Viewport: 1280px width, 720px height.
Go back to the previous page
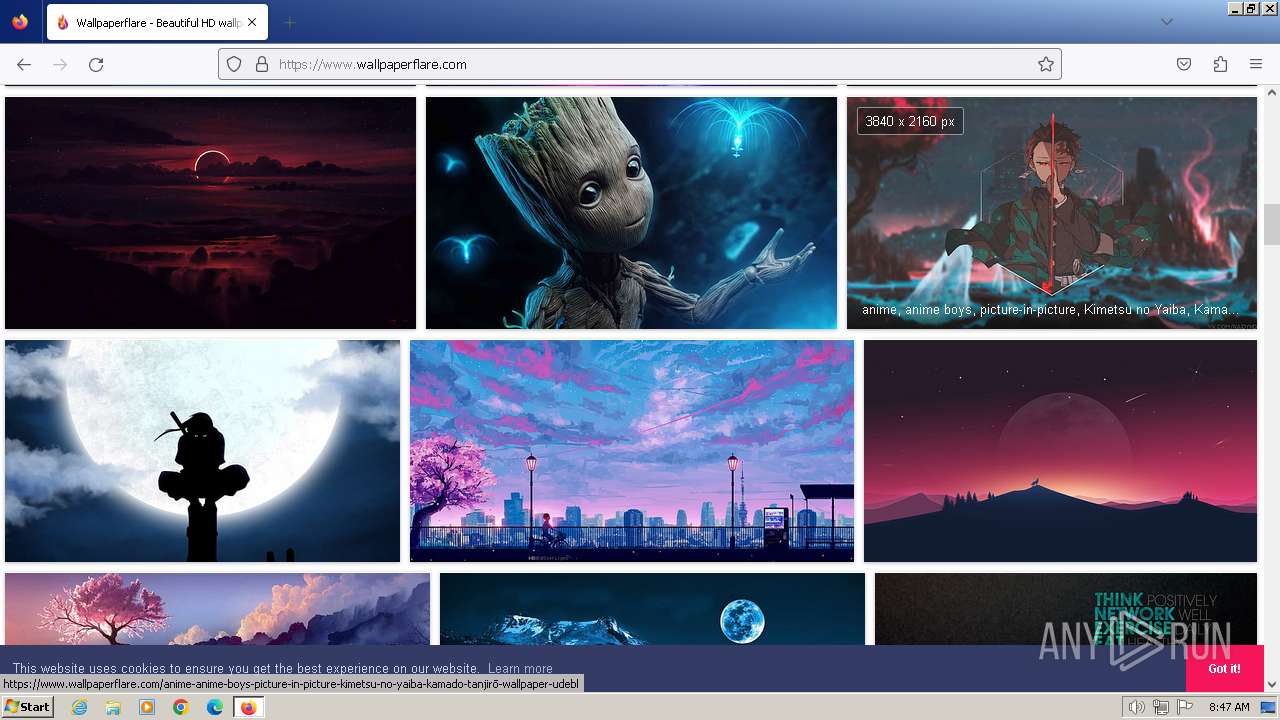point(24,64)
